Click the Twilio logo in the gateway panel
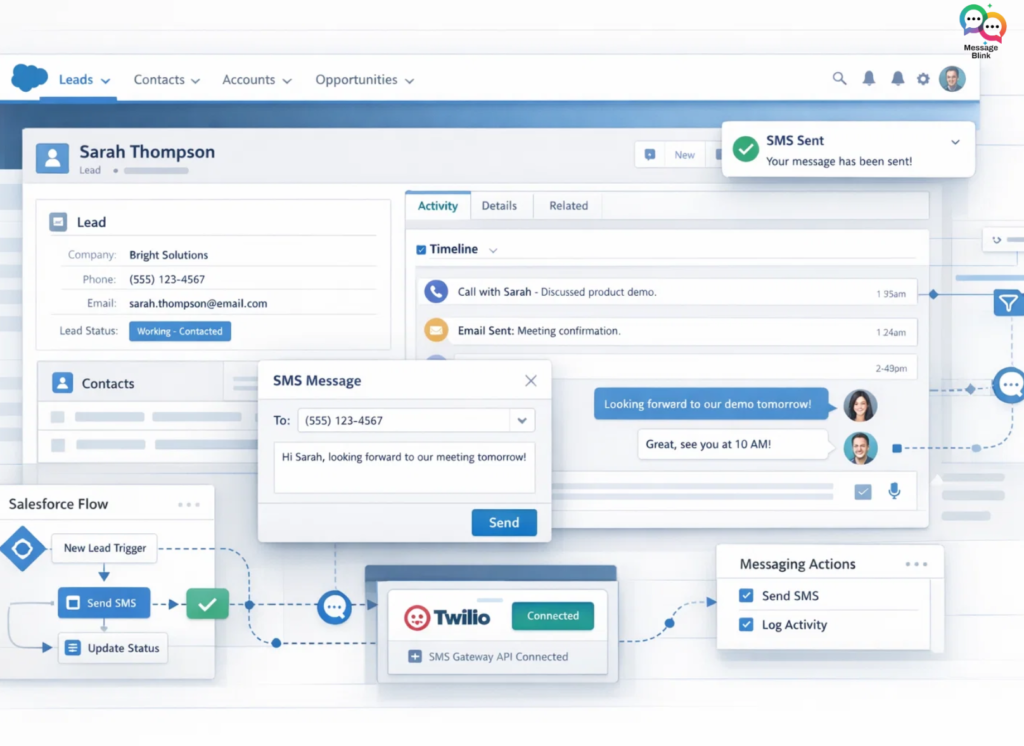This screenshot has height=746, width=1024. (x=448, y=617)
